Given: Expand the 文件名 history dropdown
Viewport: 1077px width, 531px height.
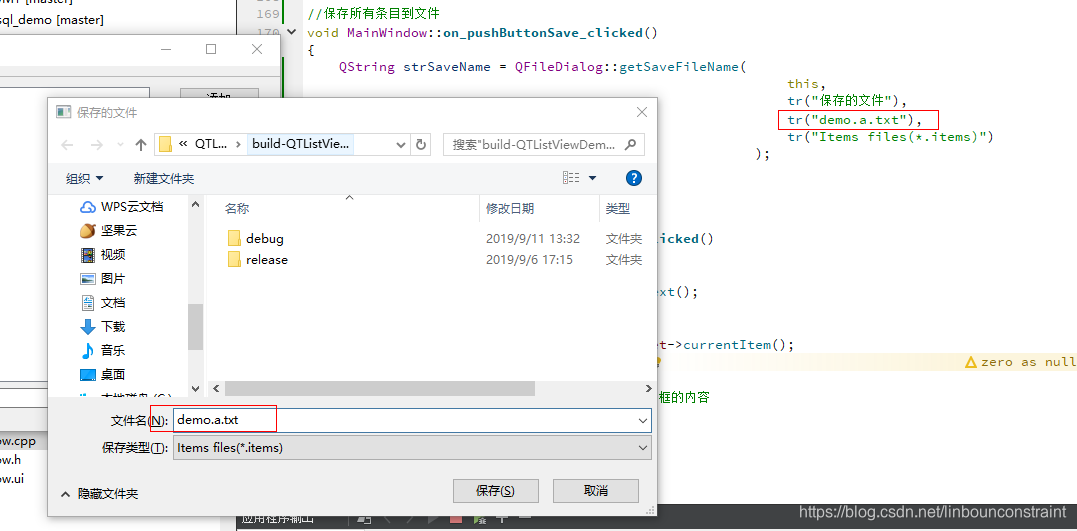Looking at the screenshot, I should (644, 420).
